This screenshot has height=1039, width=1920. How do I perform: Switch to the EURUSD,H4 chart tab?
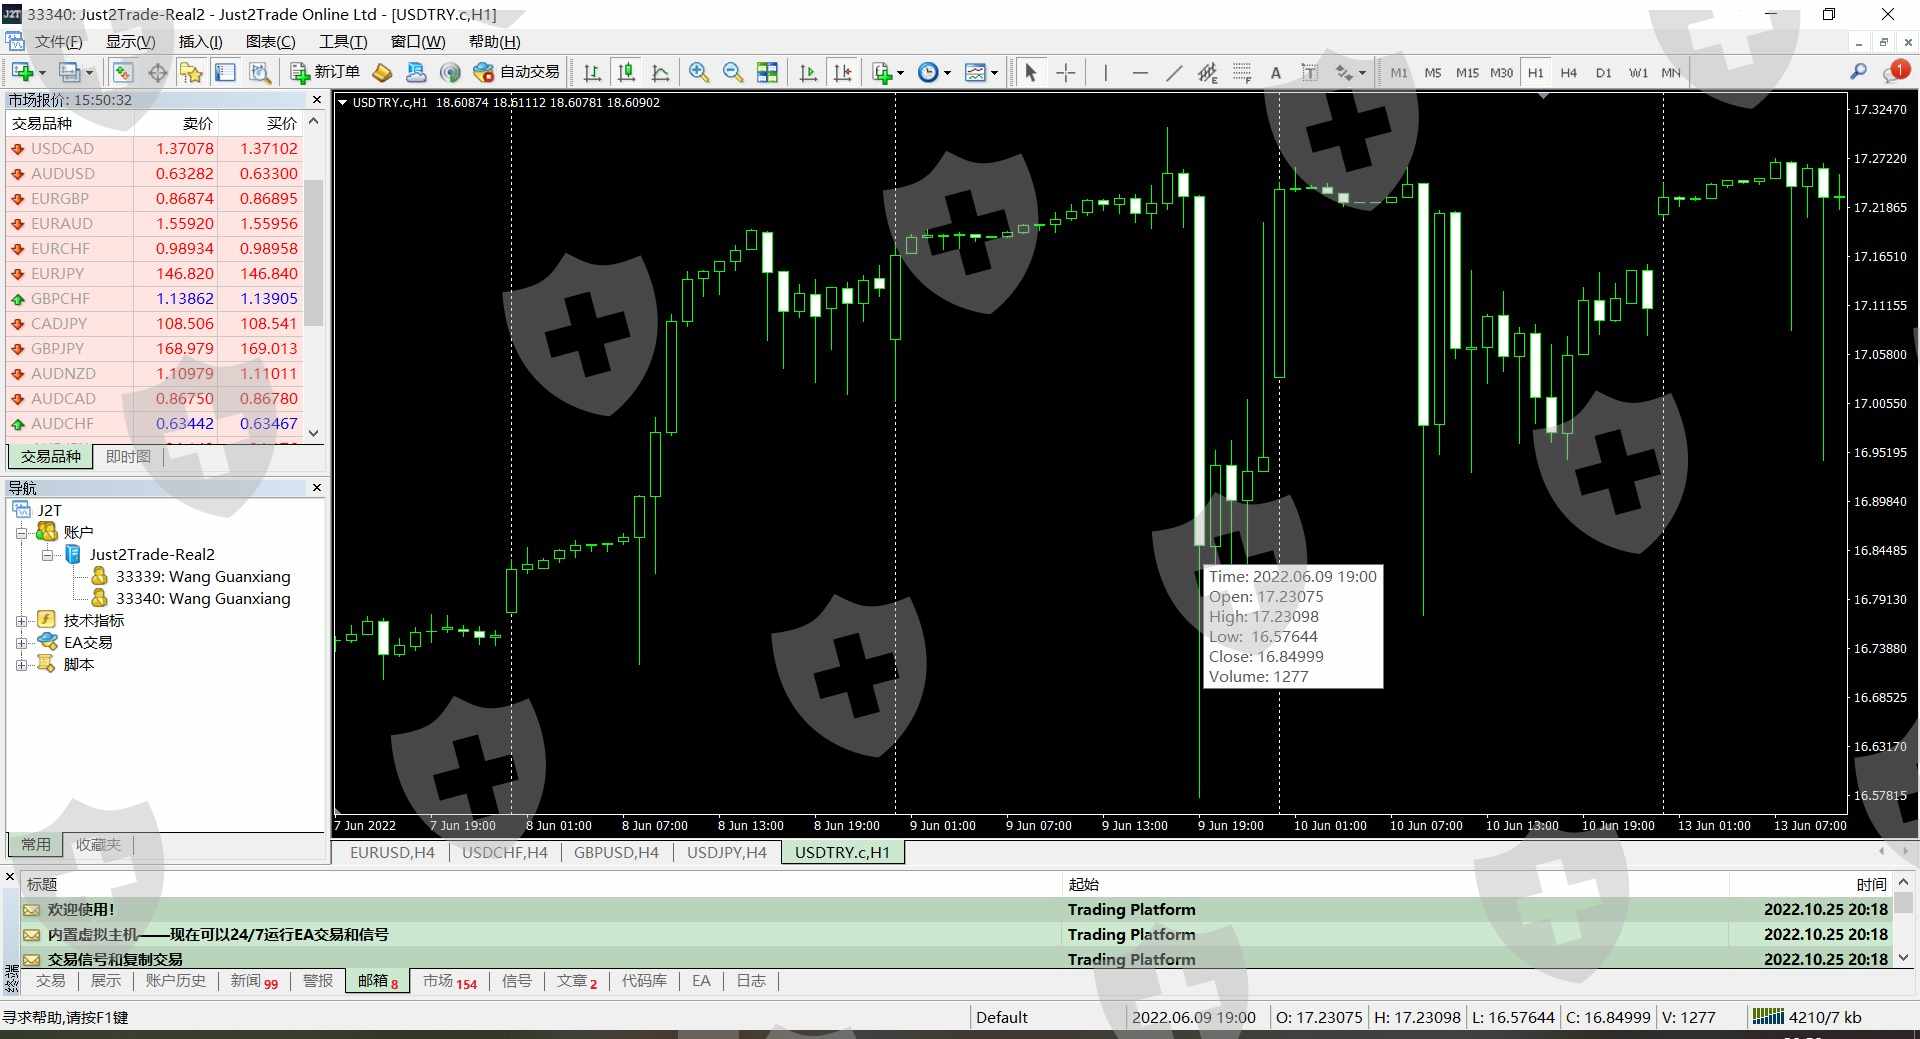coord(392,852)
